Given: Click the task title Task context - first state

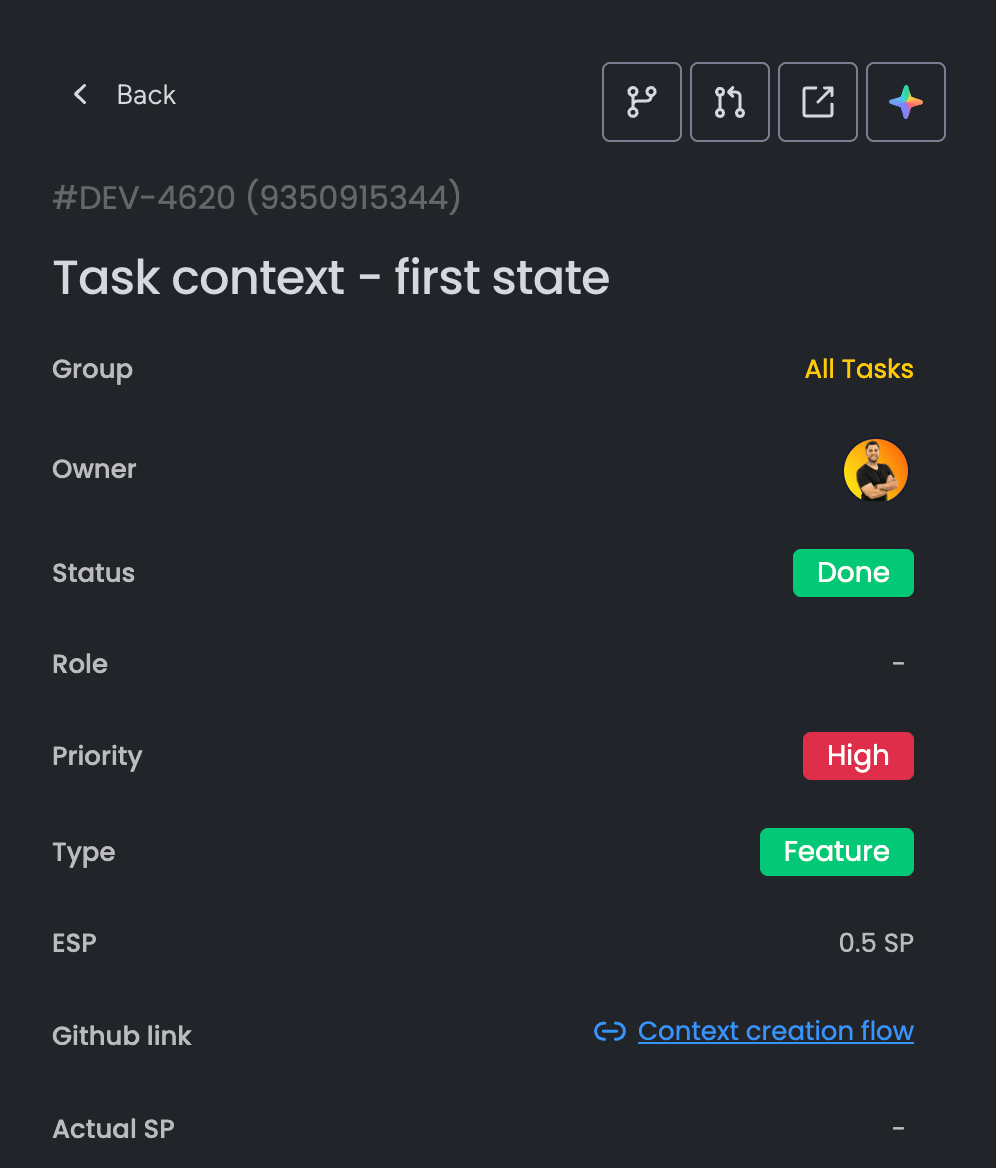Looking at the screenshot, I should coord(332,277).
